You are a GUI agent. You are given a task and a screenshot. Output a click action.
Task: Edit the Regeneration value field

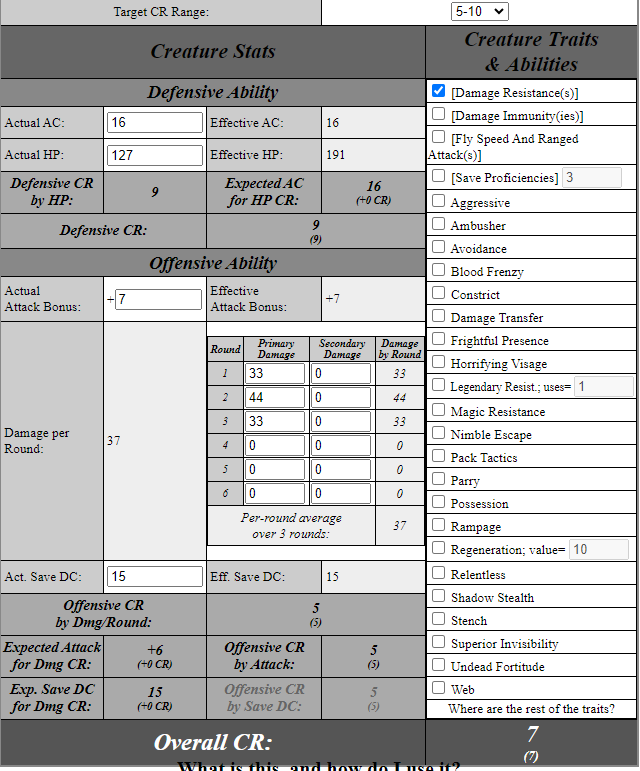(599, 549)
